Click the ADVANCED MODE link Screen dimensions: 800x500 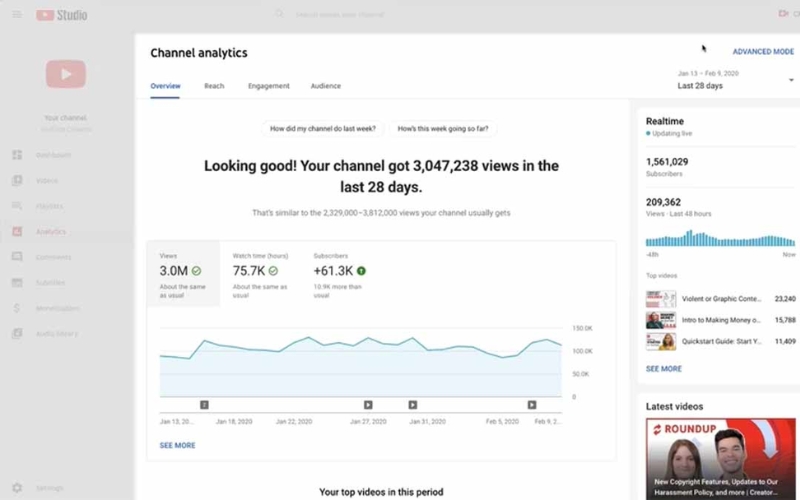(x=763, y=51)
